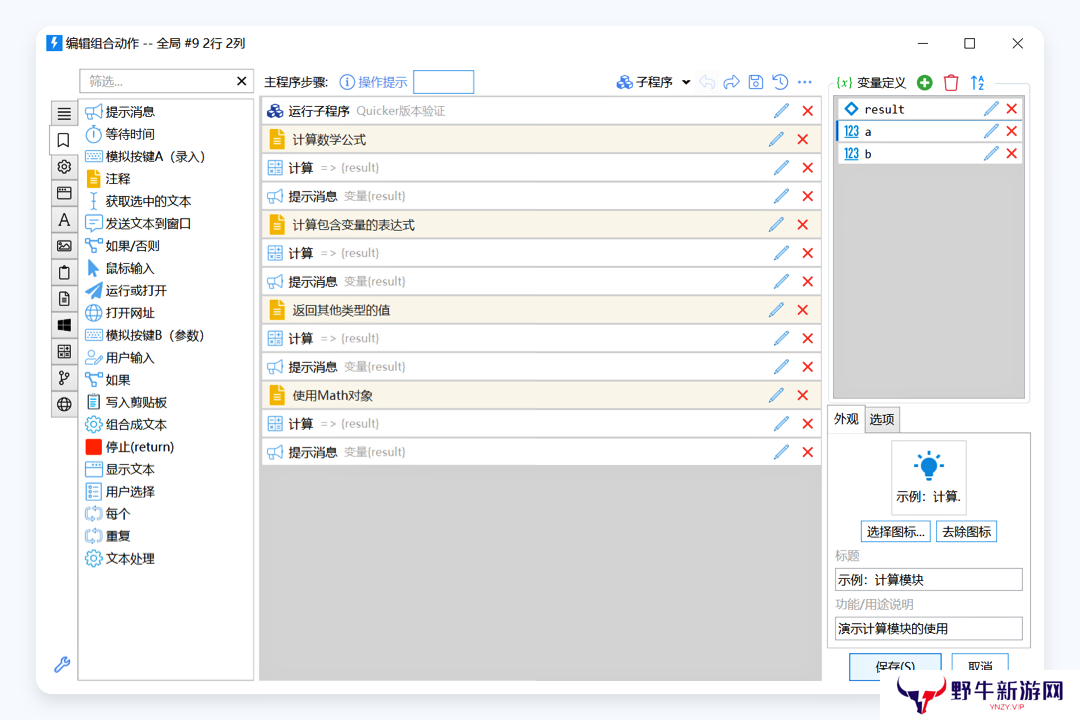The image size is (1080, 720).
Task: Select the image sidebar category icon
Action: pos(64,246)
